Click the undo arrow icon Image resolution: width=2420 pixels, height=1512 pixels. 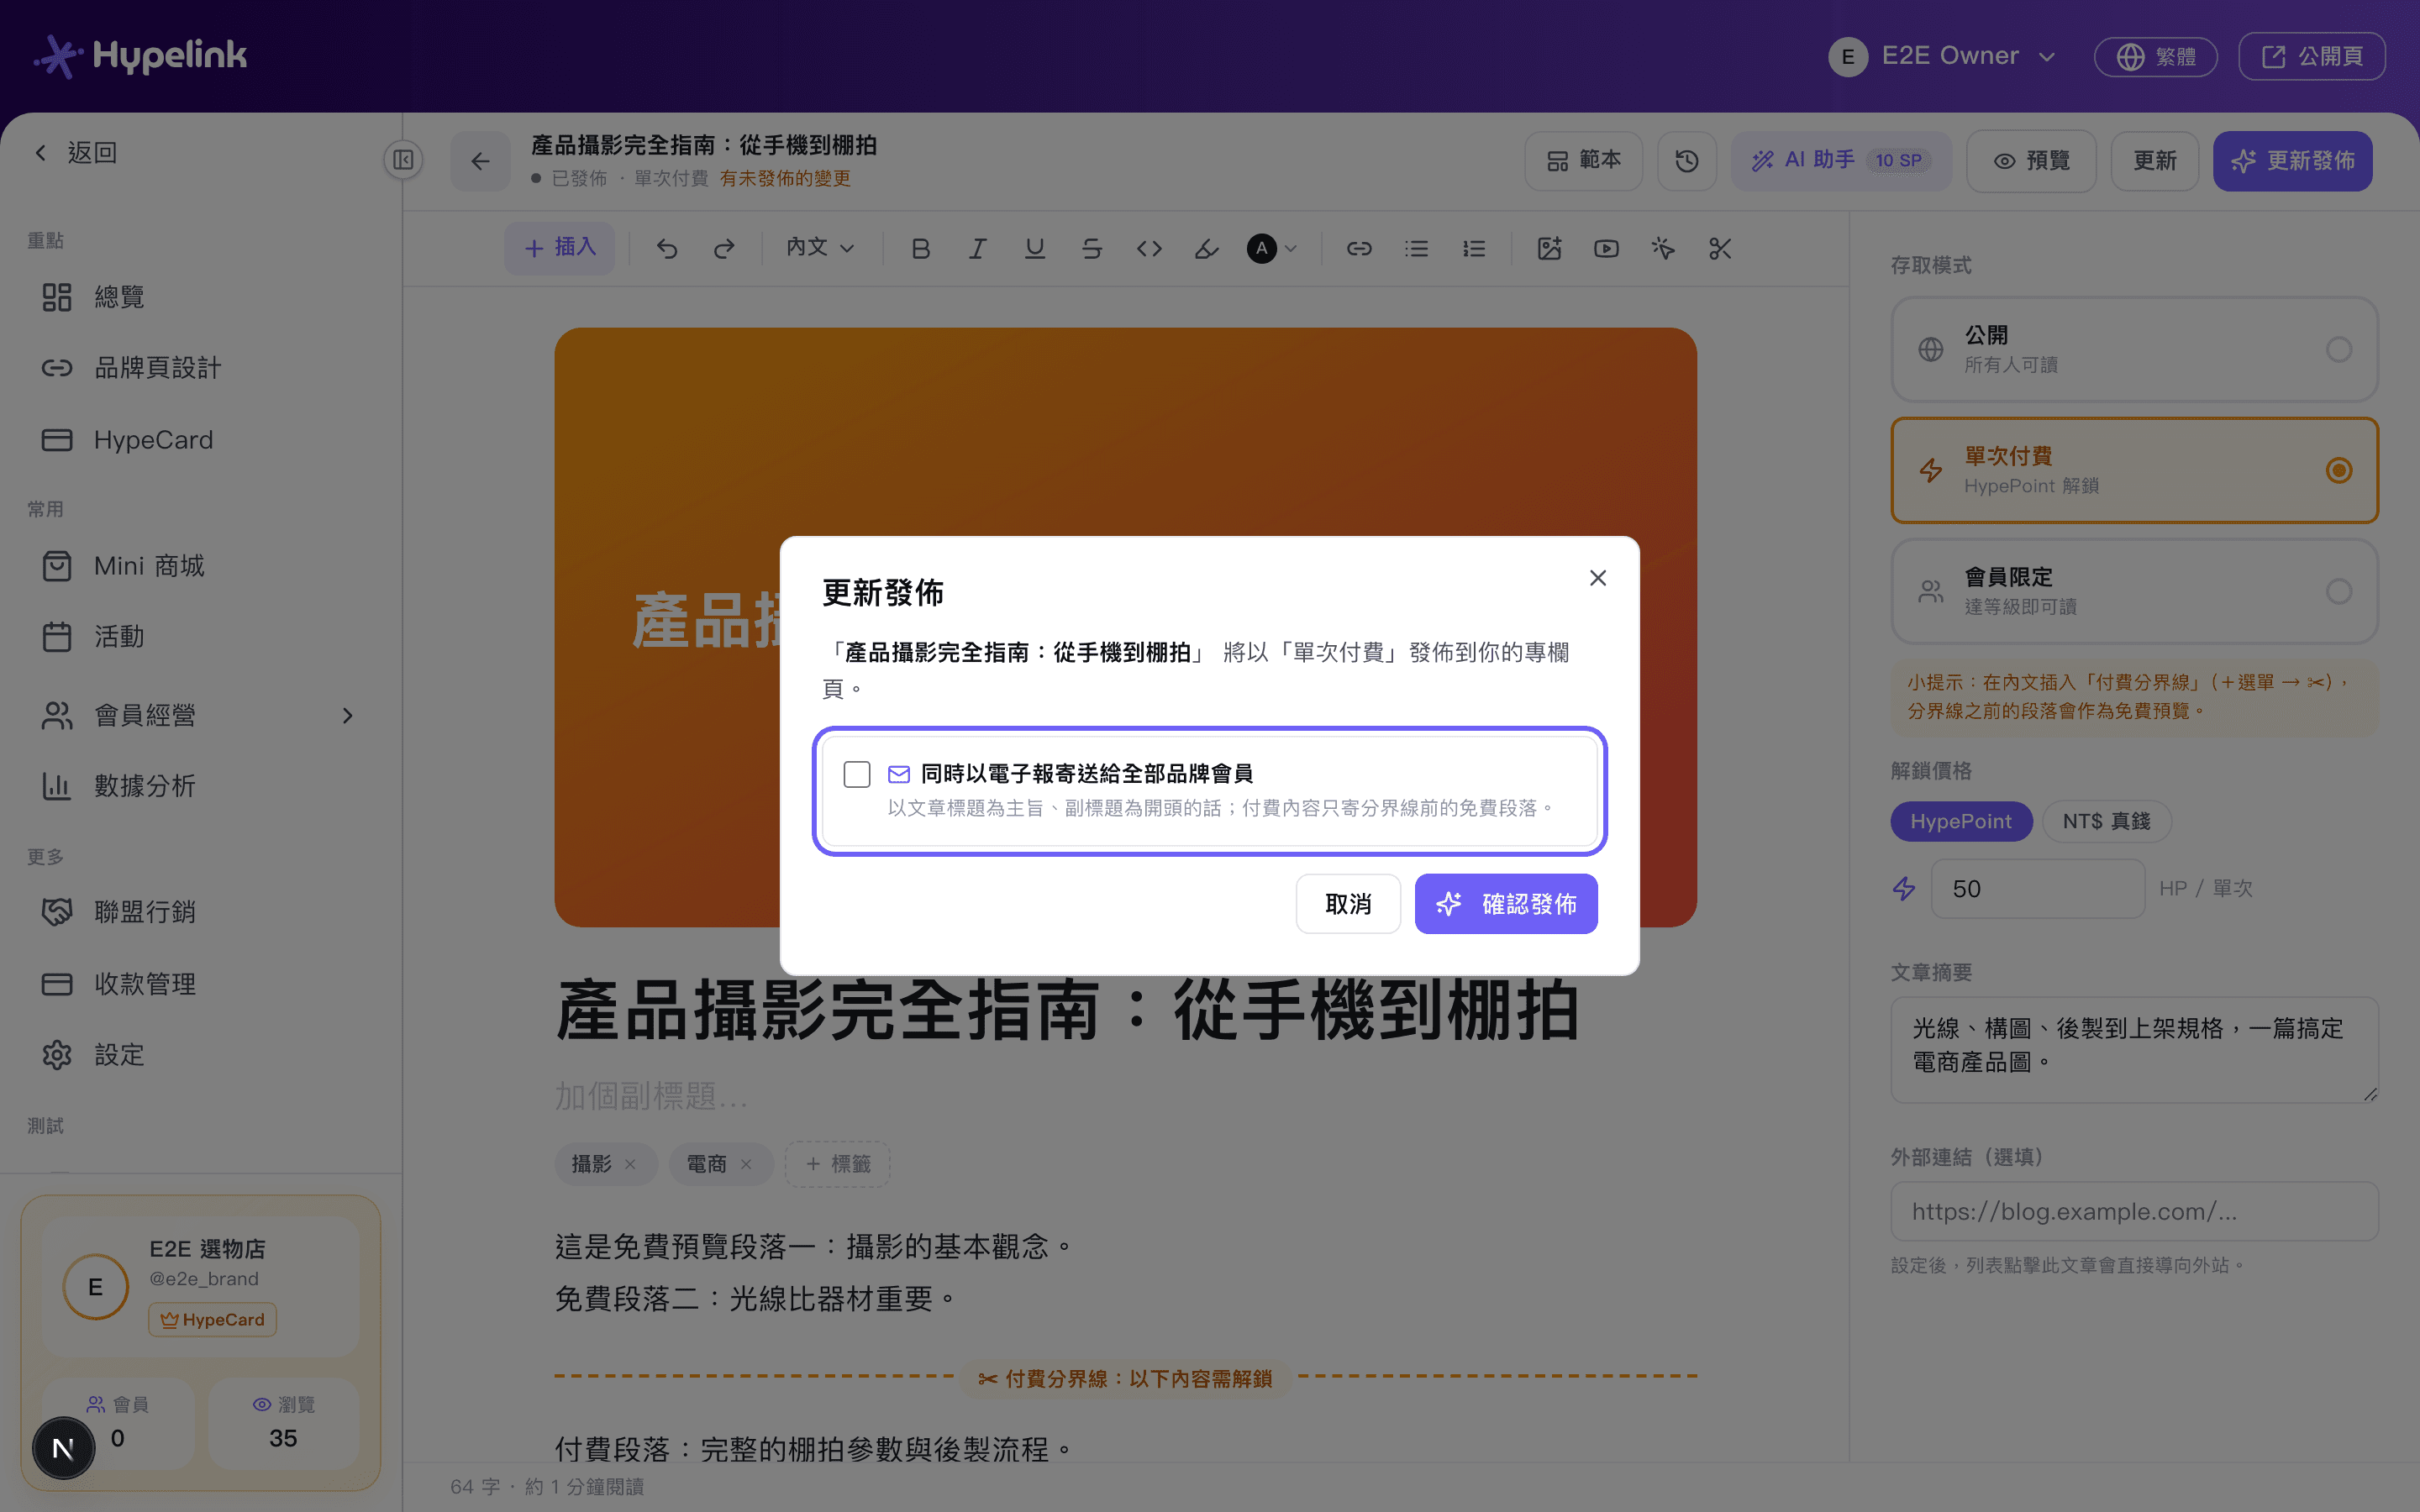coord(667,248)
